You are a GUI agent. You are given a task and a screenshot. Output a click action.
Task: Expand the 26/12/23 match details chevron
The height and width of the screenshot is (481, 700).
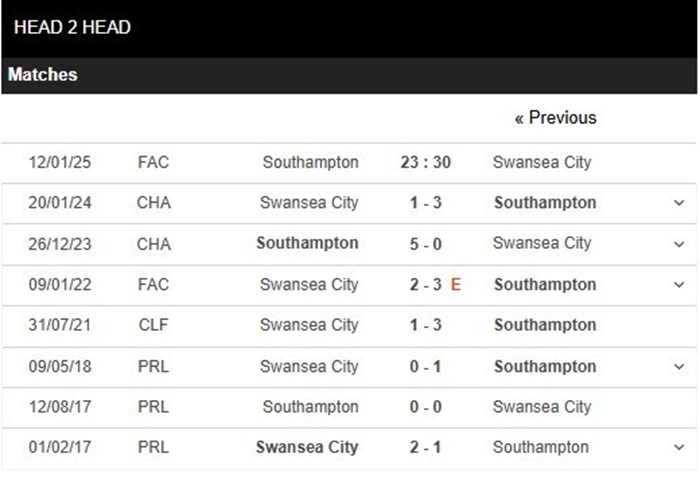pos(680,244)
